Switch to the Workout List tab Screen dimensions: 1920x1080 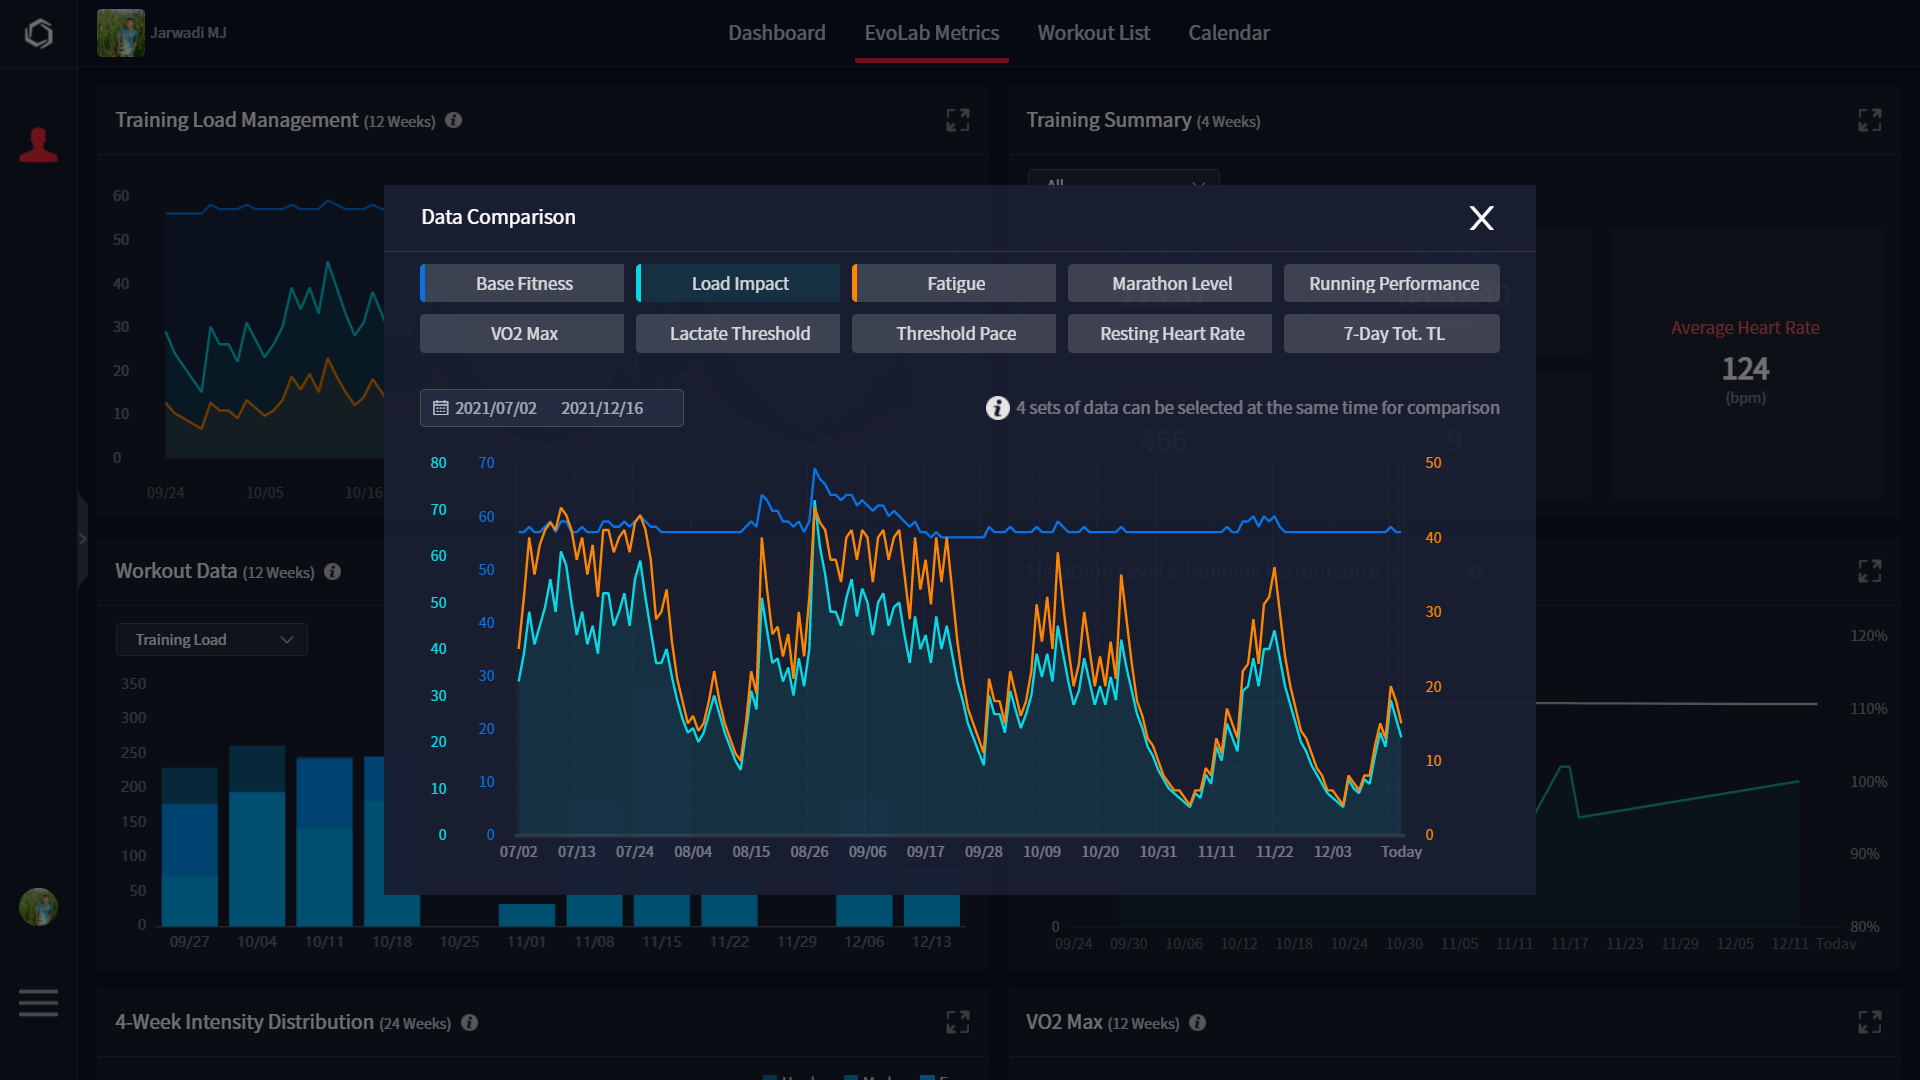coord(1093,33)
